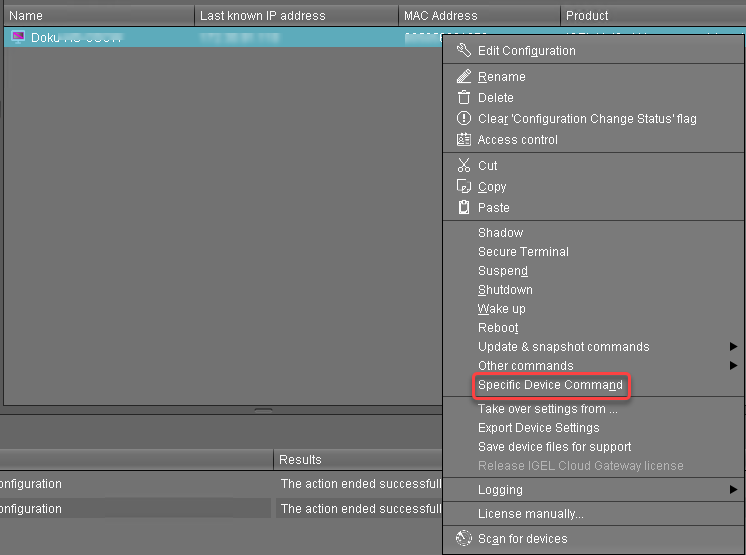Expand Update & snapshot commands submenu
This screenshot has height=555, width=746.
(733, 347)
